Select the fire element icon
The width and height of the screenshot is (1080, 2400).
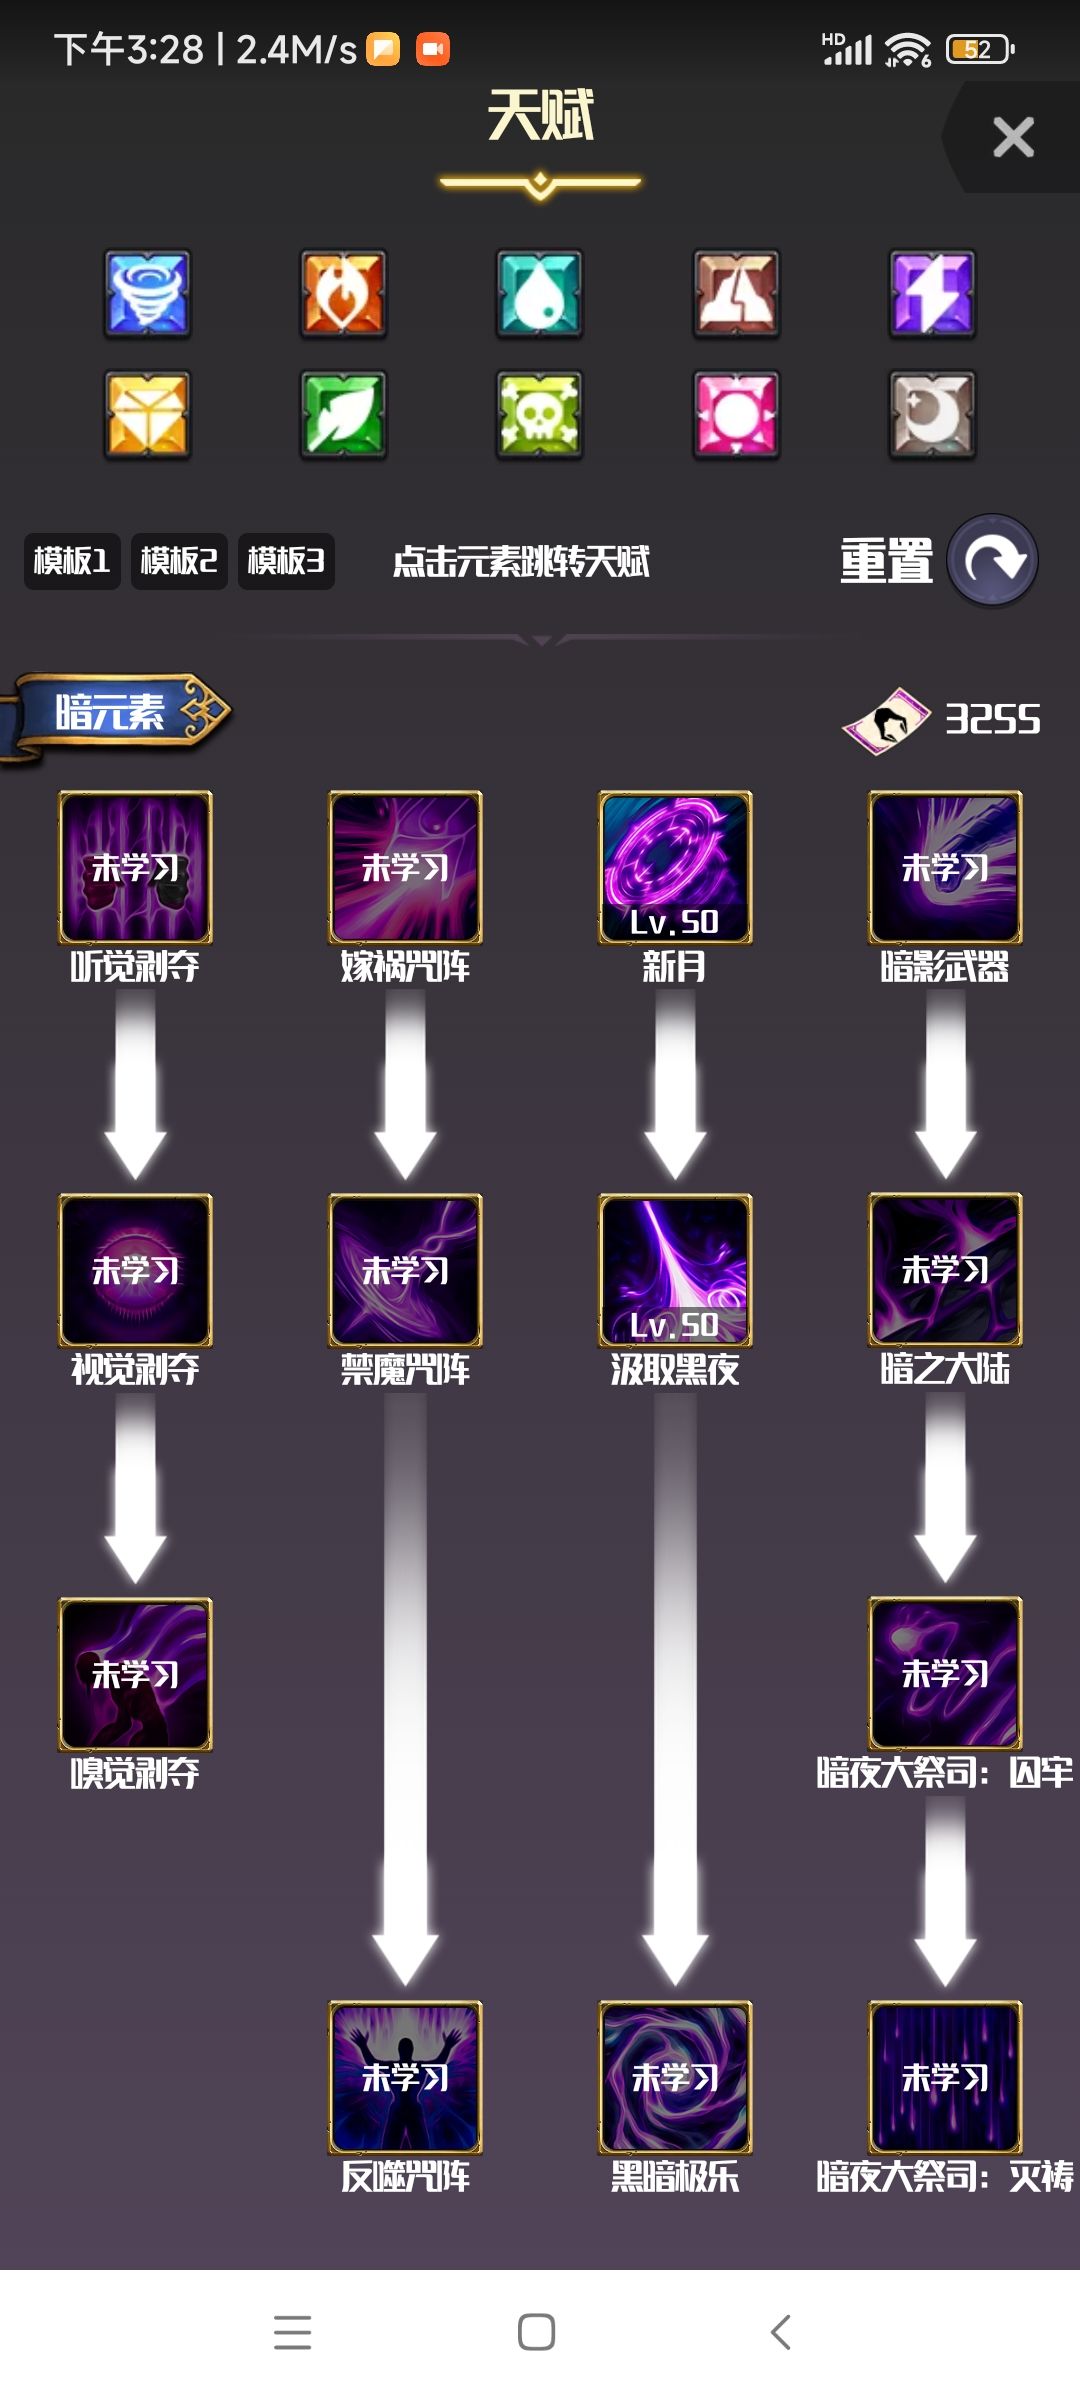point(344,293)
